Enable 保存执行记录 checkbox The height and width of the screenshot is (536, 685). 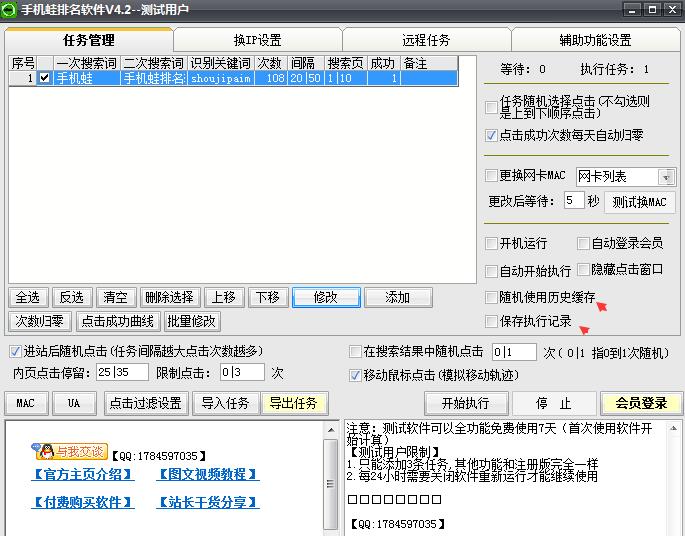[x=491, y=322]
